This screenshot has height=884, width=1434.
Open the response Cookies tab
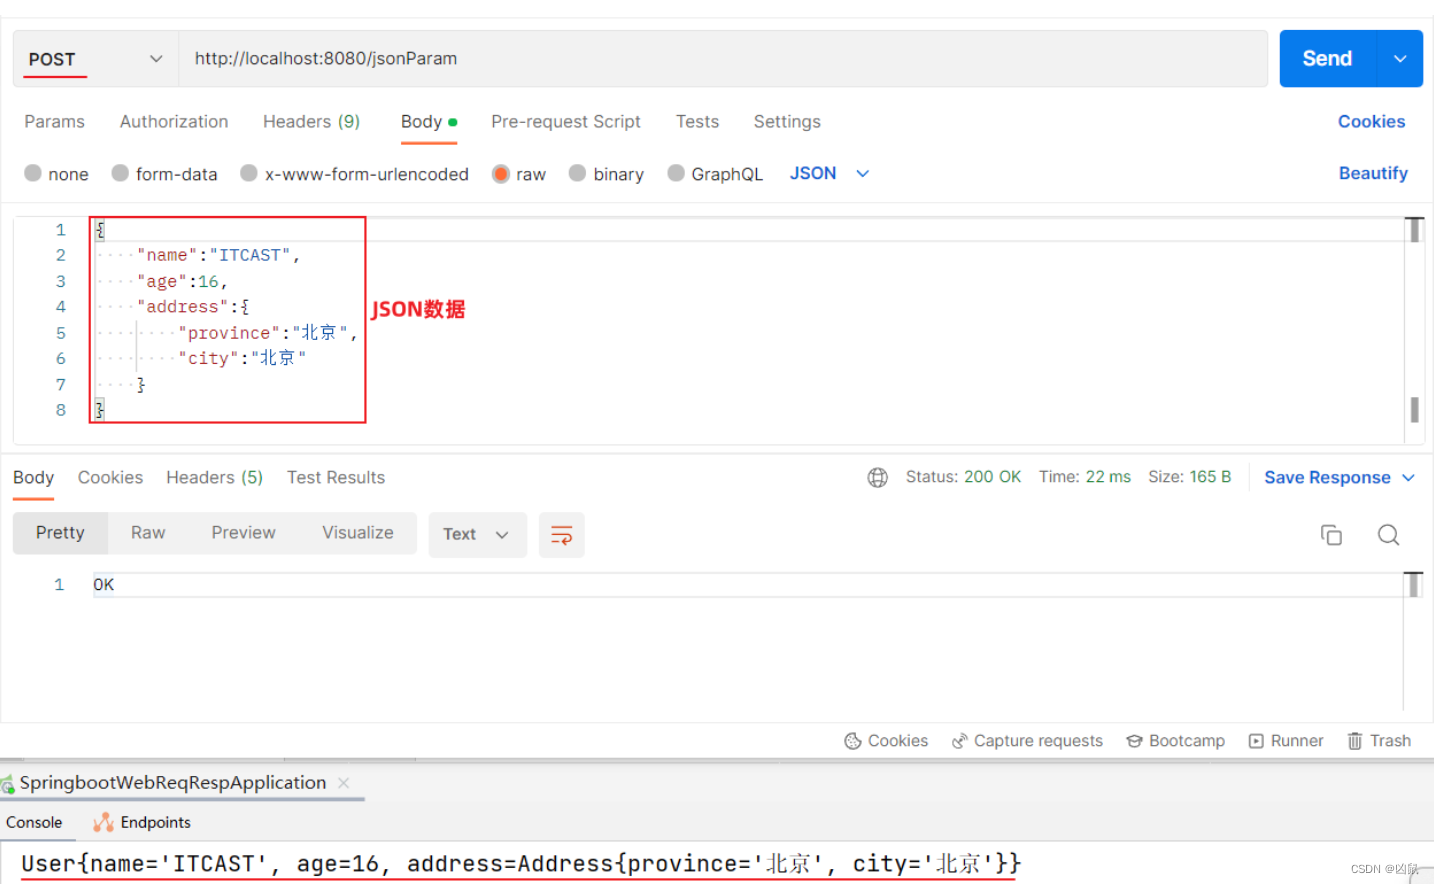tap(110, 478)
